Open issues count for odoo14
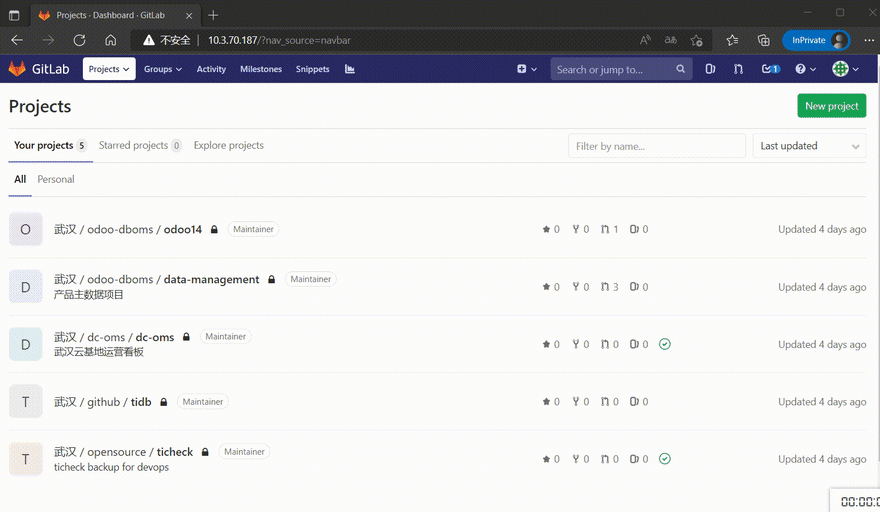 click(x=639, y=229)
